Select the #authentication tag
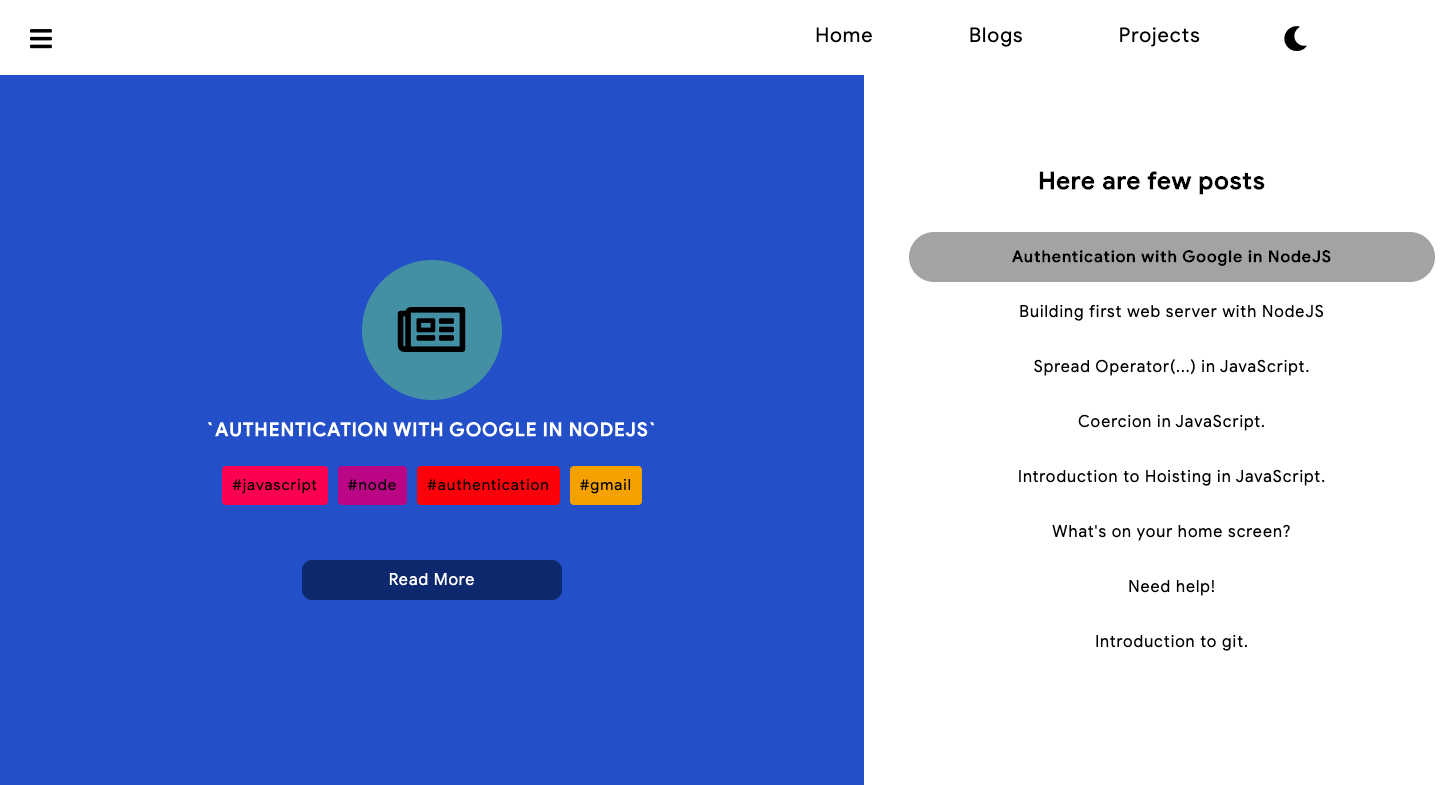The image size is (1440, 785). click(488, 485)
